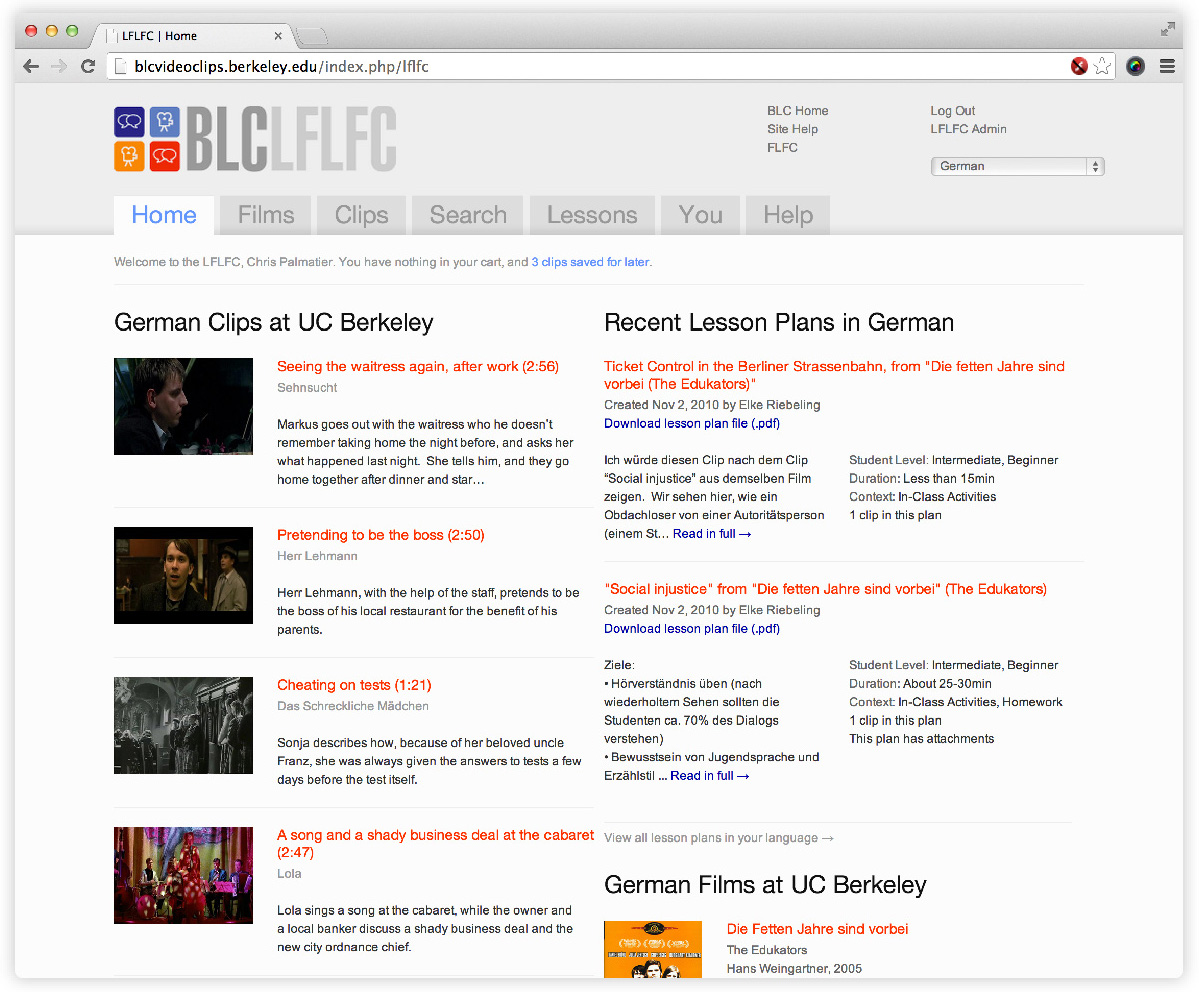Click the FLFC link
Viewport: 1199px width, 992px height.
[x=782, y=148]
